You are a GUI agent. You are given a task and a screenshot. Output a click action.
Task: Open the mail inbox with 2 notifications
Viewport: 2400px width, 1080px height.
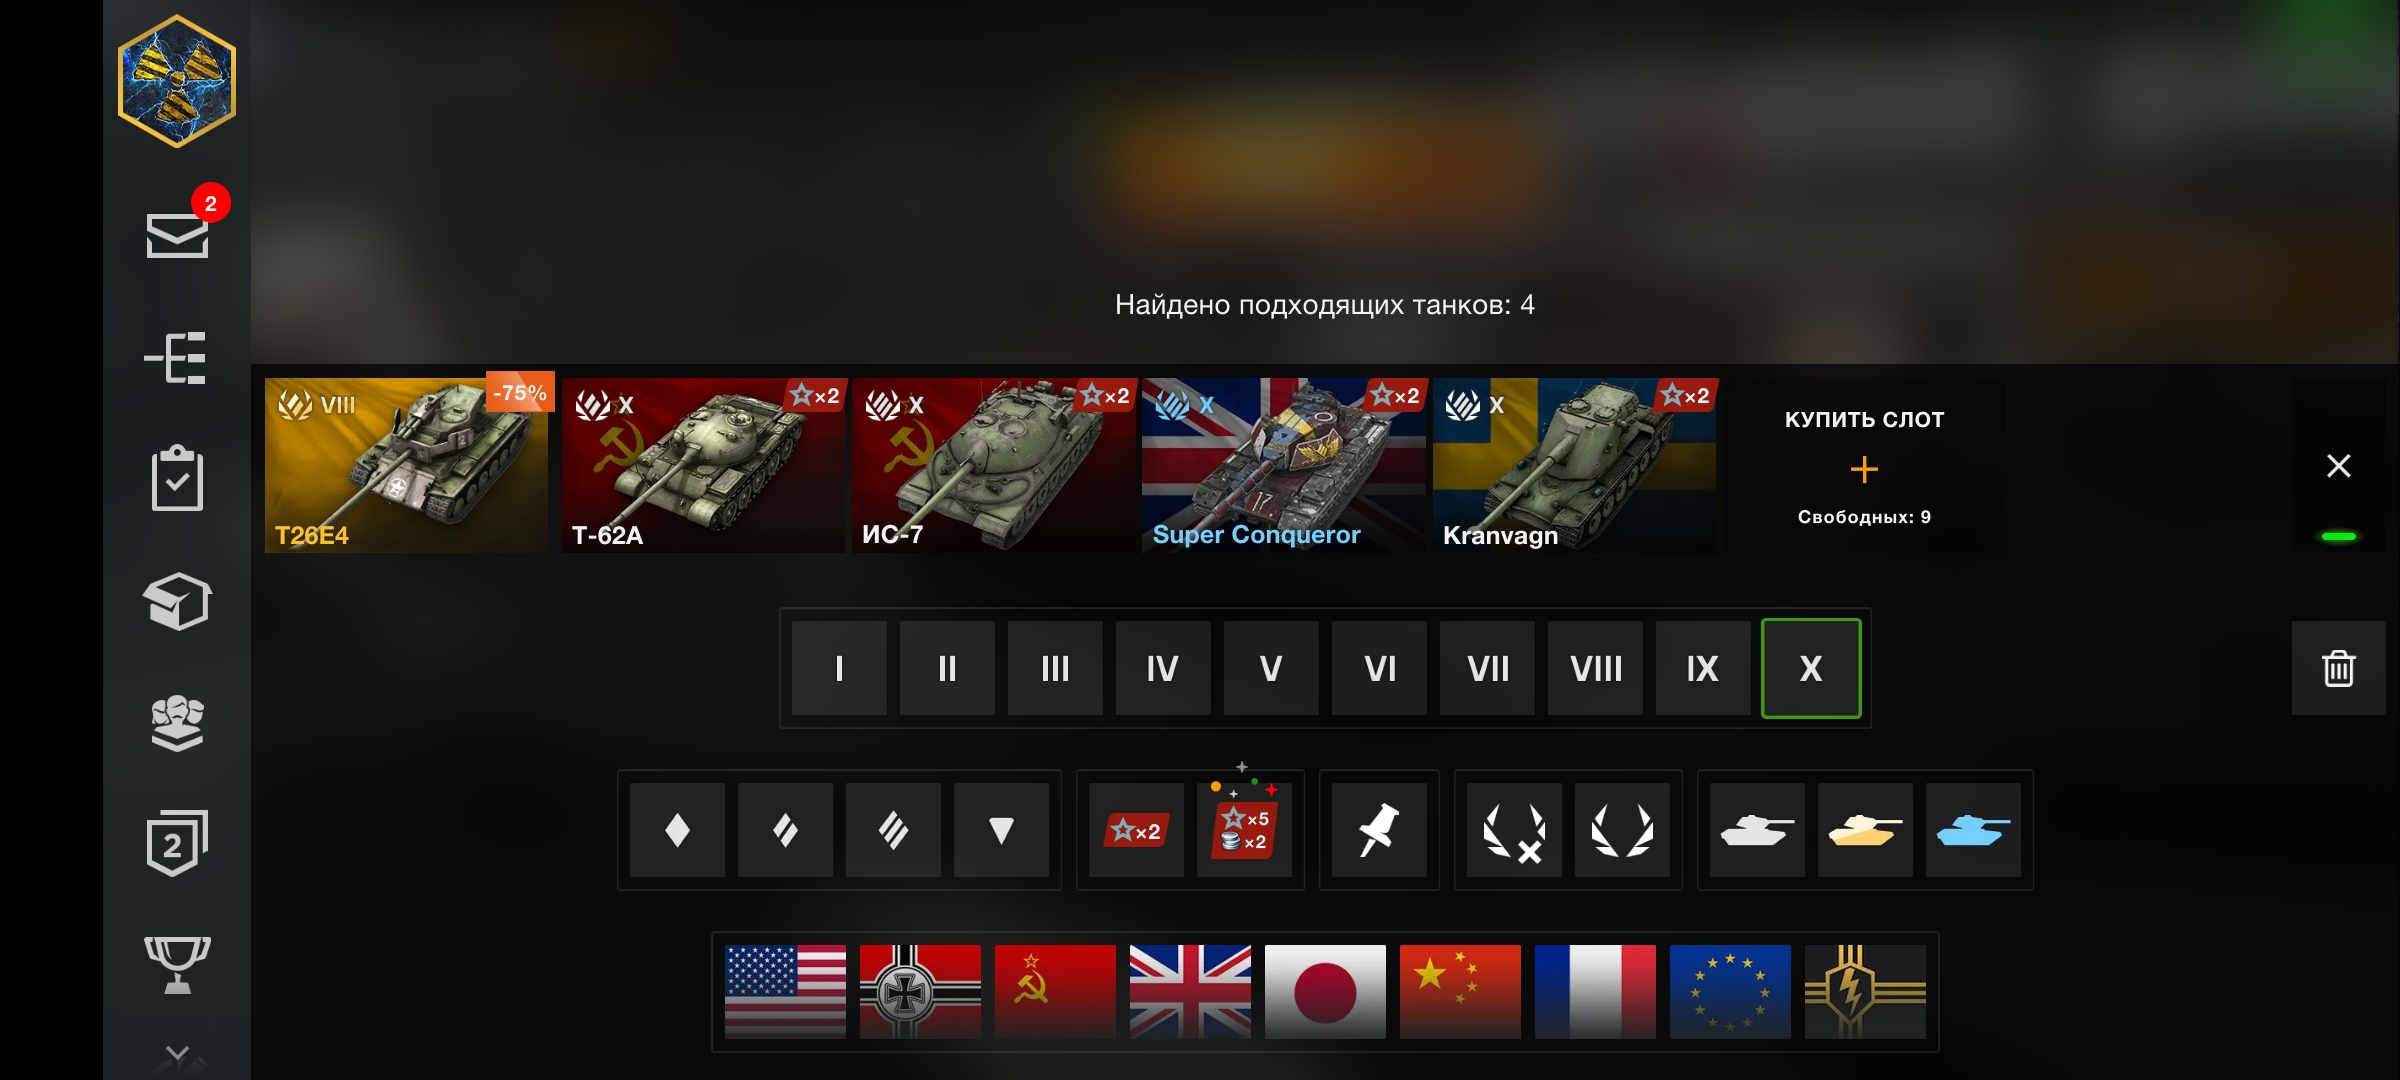(x=178, y=233)
